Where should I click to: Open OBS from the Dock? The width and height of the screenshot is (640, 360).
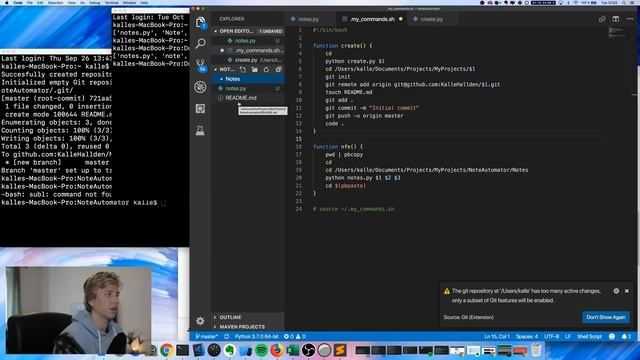point(309,350)
